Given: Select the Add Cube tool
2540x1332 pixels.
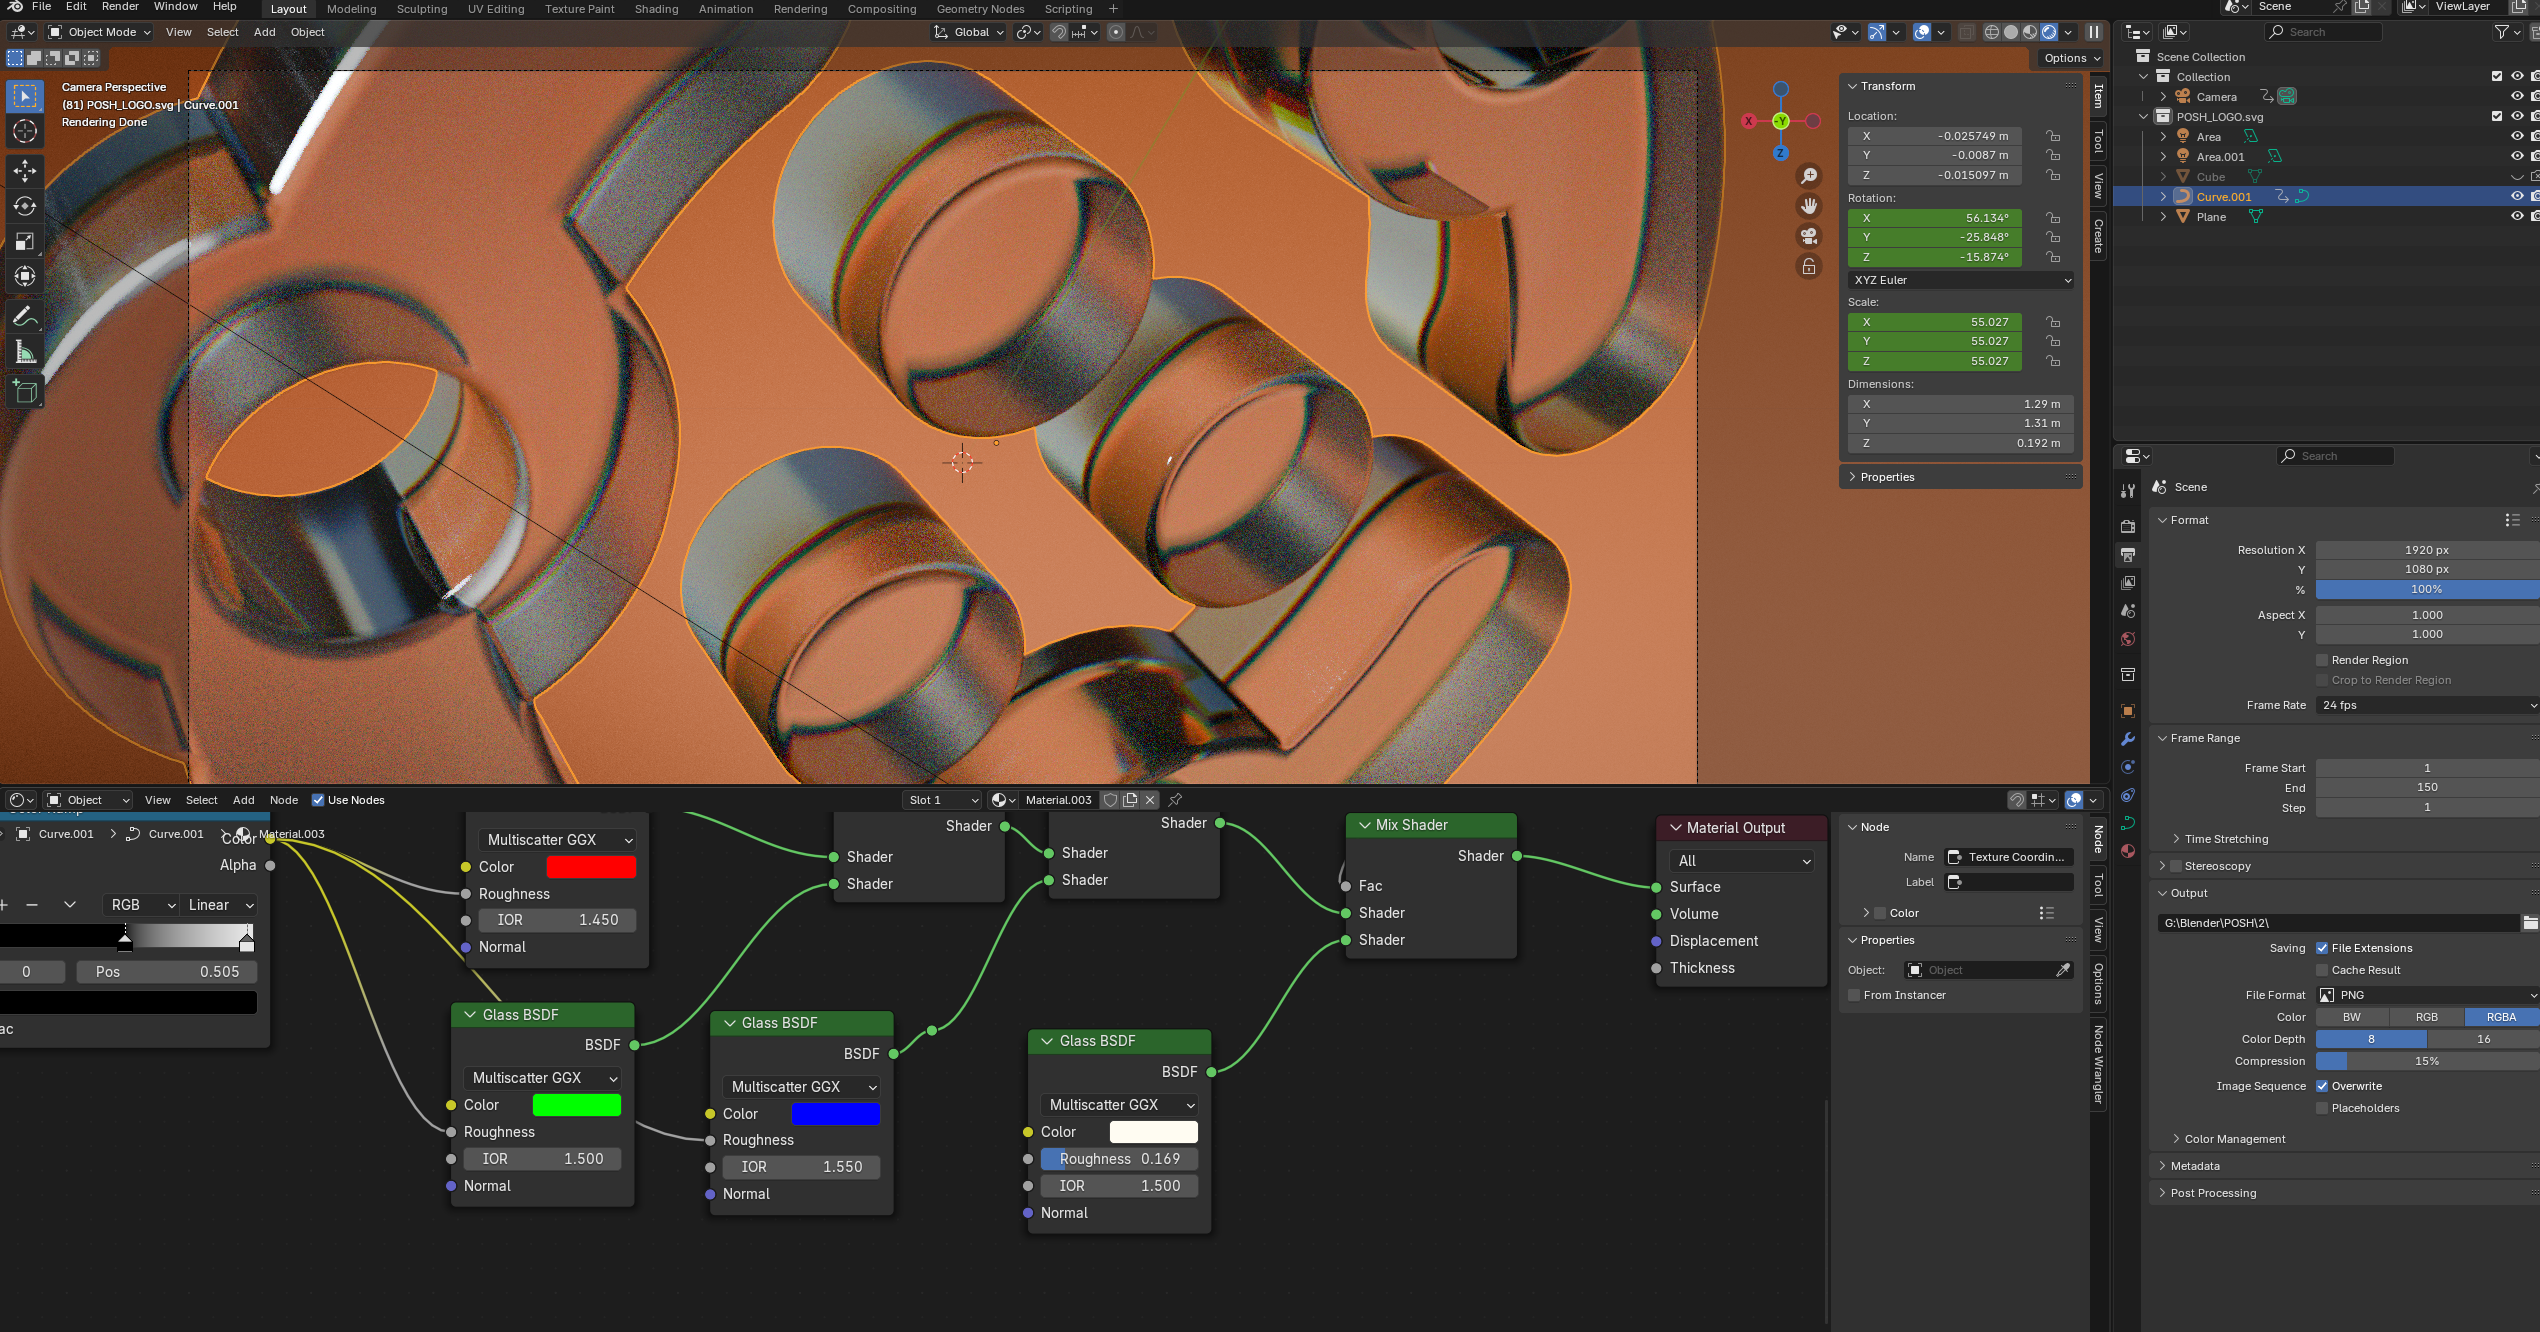Looking at the screenshot, I should tap(25, 391).
